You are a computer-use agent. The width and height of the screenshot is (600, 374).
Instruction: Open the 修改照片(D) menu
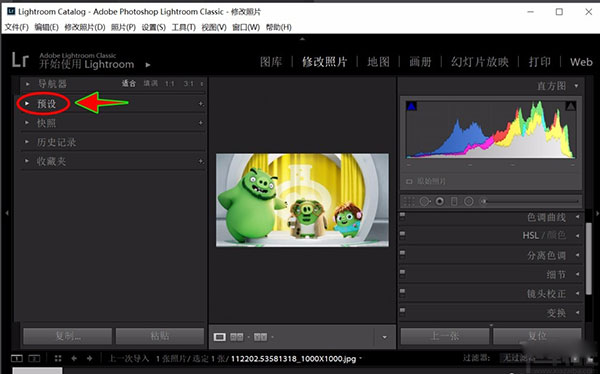click(x=85, y=27)
